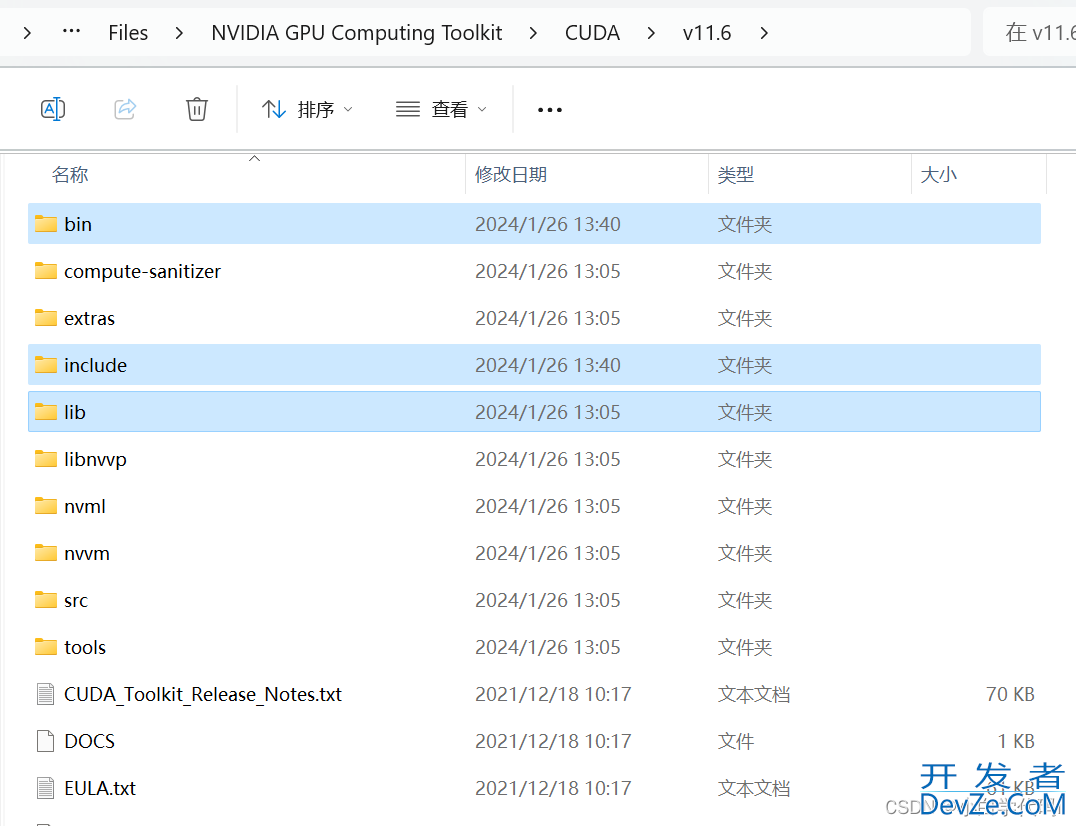This screenshot has width=1076, height=826.
Task: Click the bin row's date 2024/1/26 13:40
Action: 548,224
